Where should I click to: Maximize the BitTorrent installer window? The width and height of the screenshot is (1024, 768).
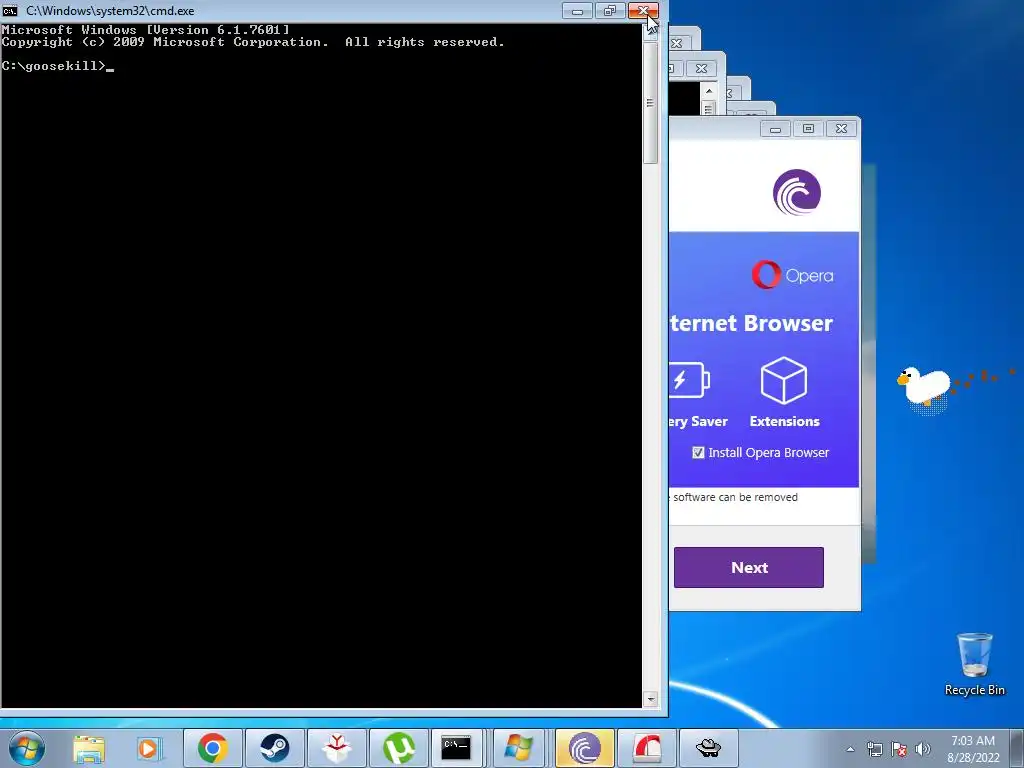click(808, 129)
